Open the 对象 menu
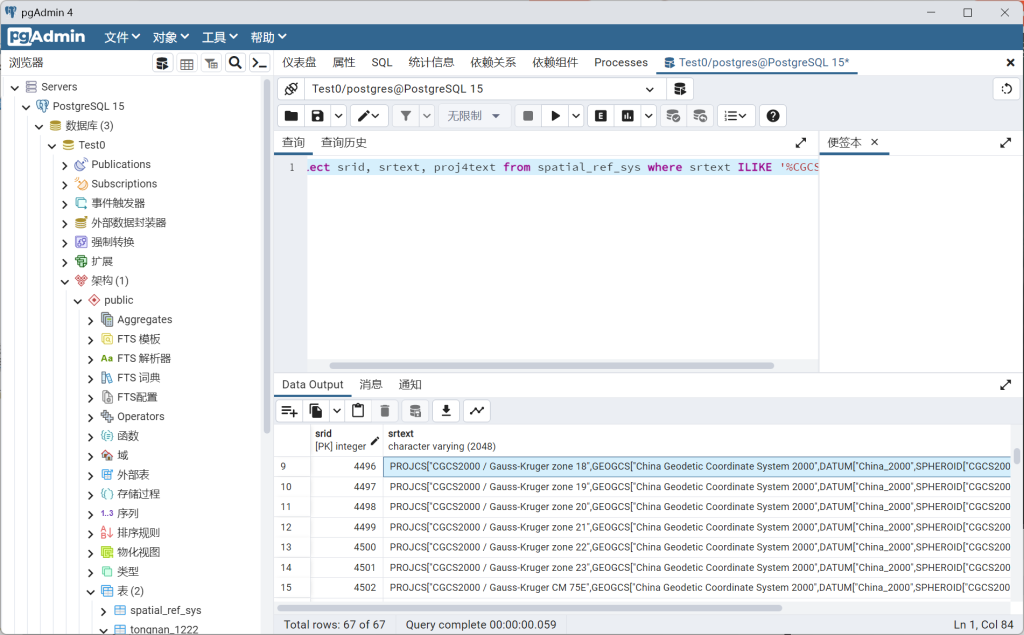1024x635 pixels. pyautogui.click(x=171, y=37)
